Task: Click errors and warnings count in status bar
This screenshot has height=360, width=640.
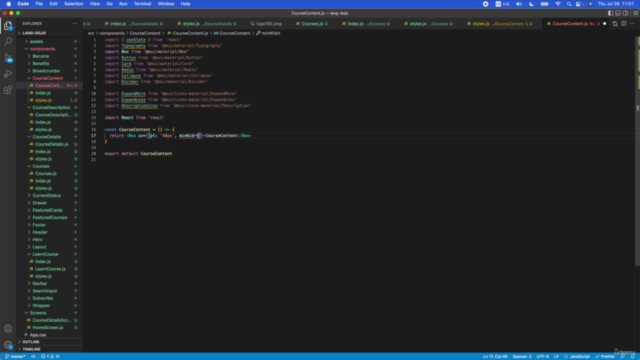Action: [x=51, y=356]
